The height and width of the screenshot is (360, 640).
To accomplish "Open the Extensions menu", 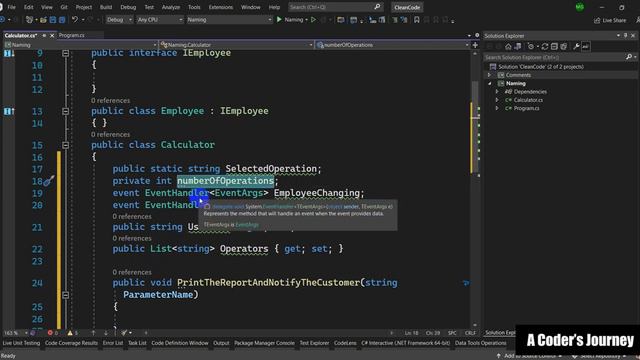I will click(221, 7).
